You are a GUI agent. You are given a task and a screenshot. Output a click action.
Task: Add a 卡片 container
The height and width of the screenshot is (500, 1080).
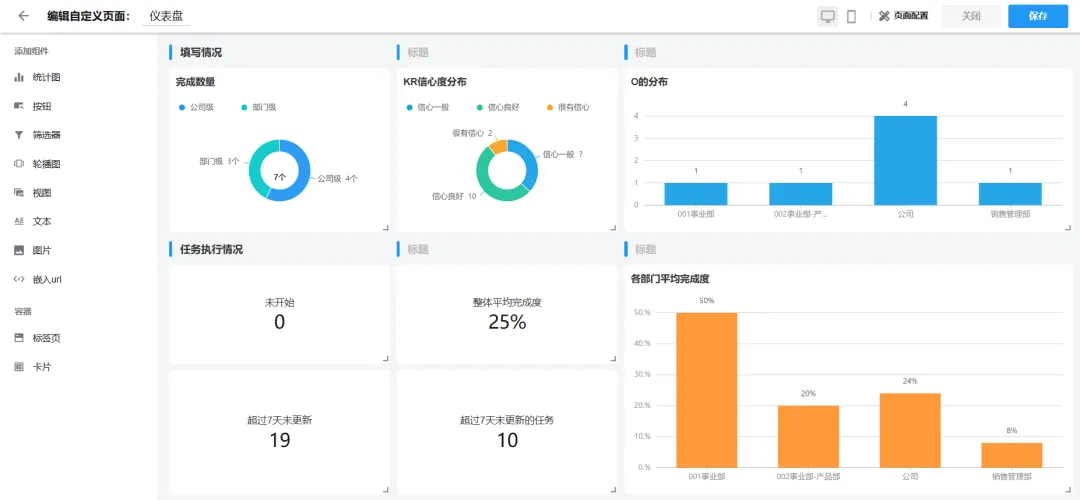point(33,367)
